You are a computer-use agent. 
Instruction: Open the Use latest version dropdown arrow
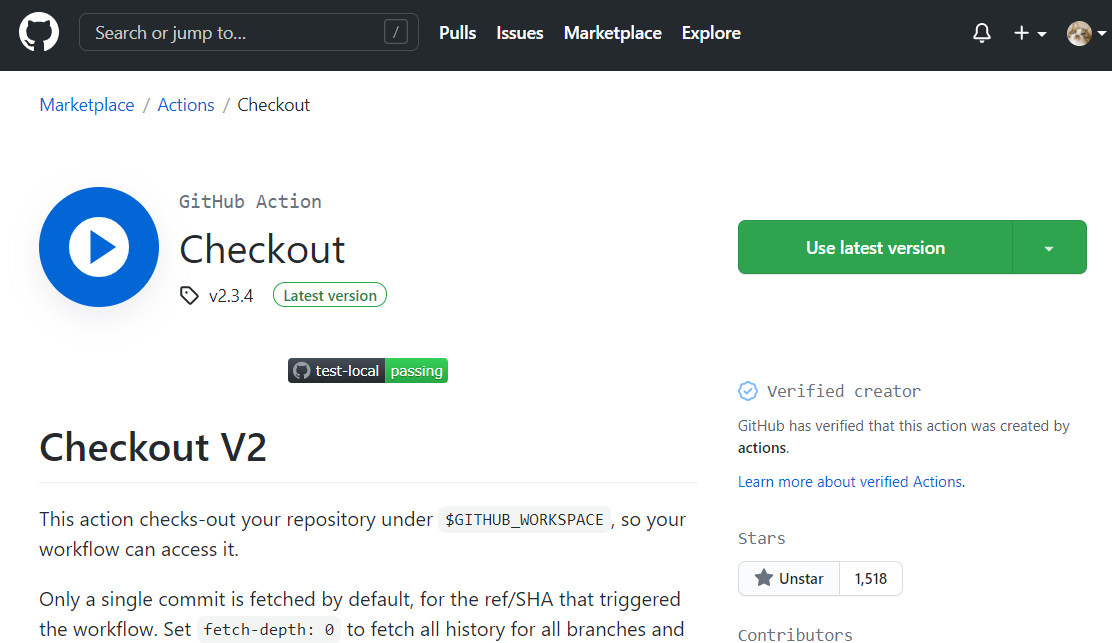tap(1049, 247)
